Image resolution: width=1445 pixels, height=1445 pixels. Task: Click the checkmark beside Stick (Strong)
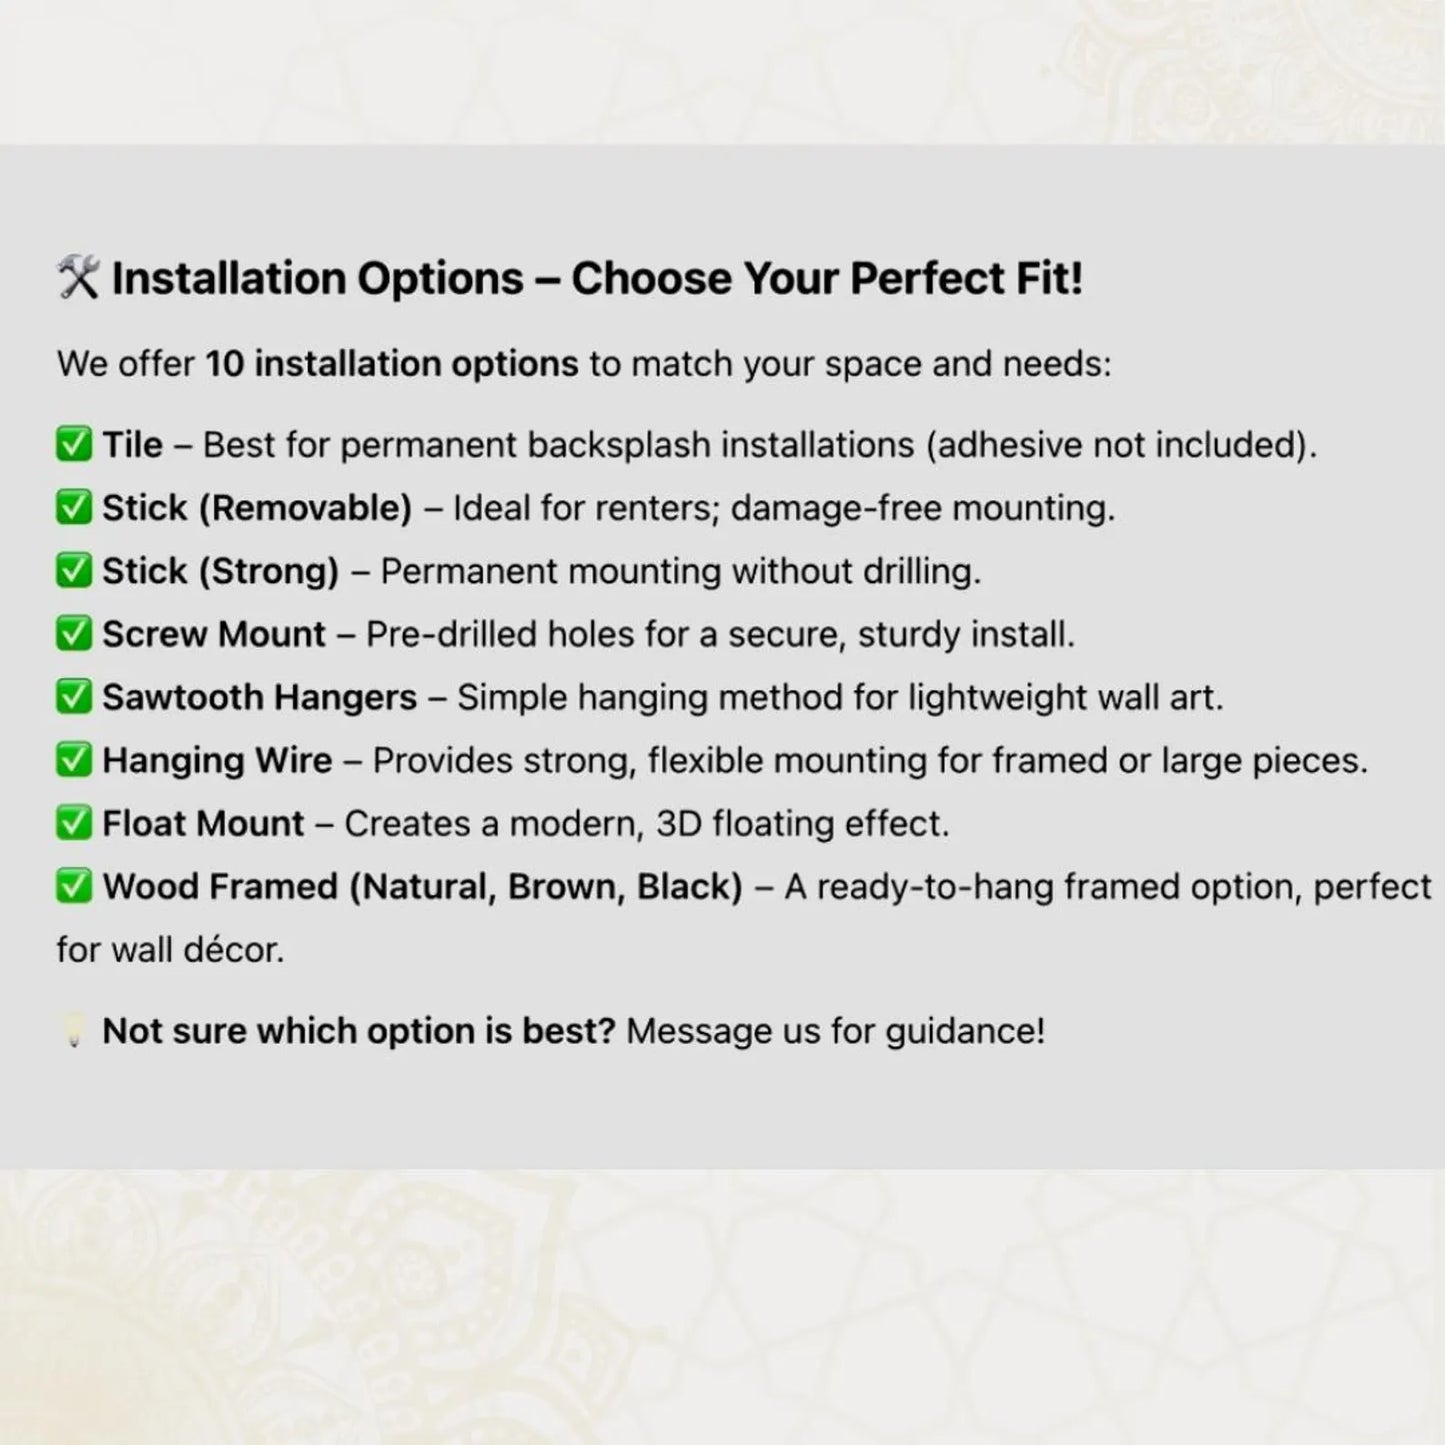(74, 571)
